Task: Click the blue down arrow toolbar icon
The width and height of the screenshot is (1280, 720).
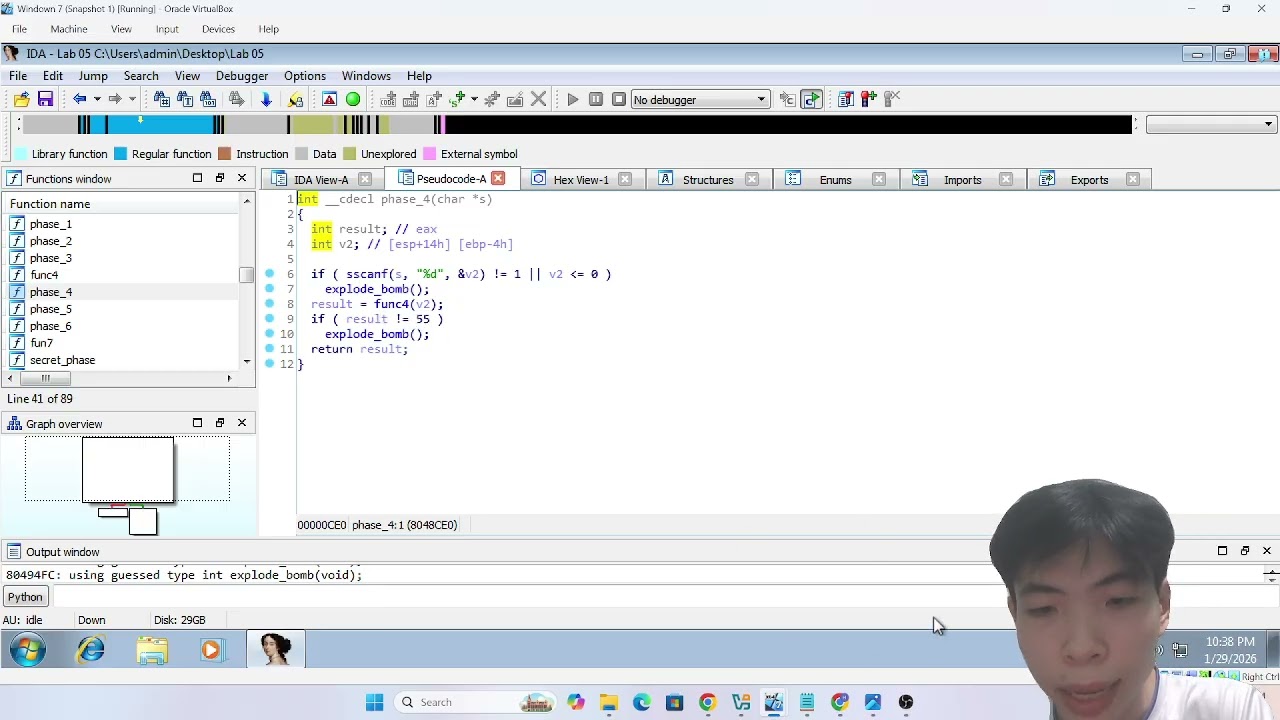Action: point(266,99)
